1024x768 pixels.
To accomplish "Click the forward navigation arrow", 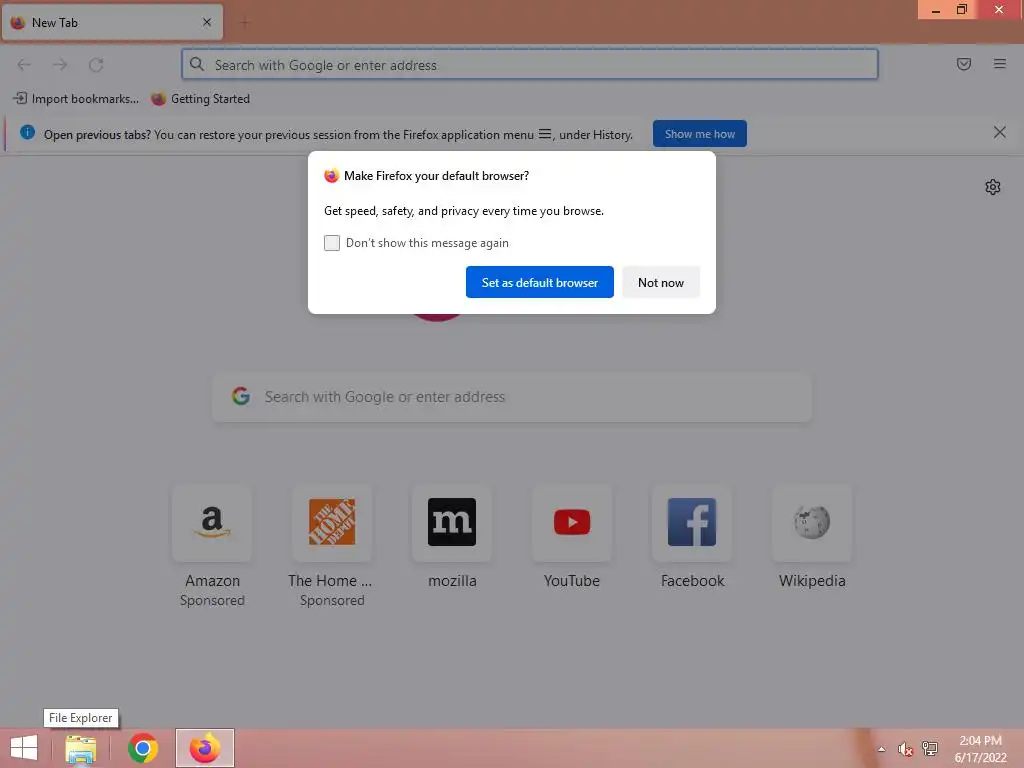I will click(60, 65).
